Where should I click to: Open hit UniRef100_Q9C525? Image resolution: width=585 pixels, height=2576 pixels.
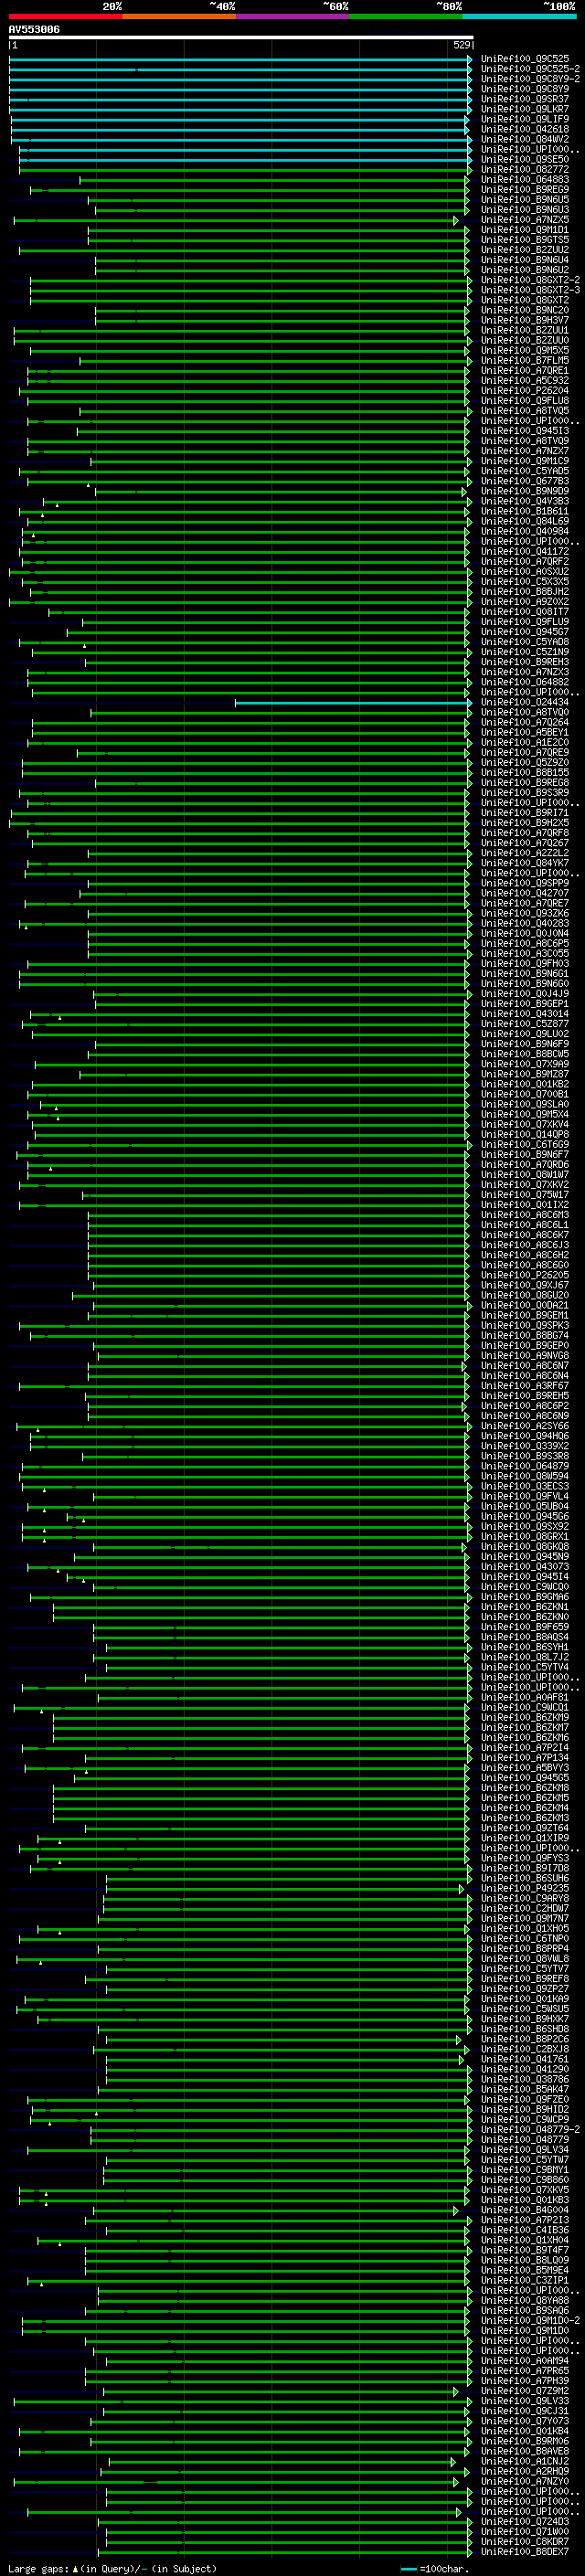525,59
